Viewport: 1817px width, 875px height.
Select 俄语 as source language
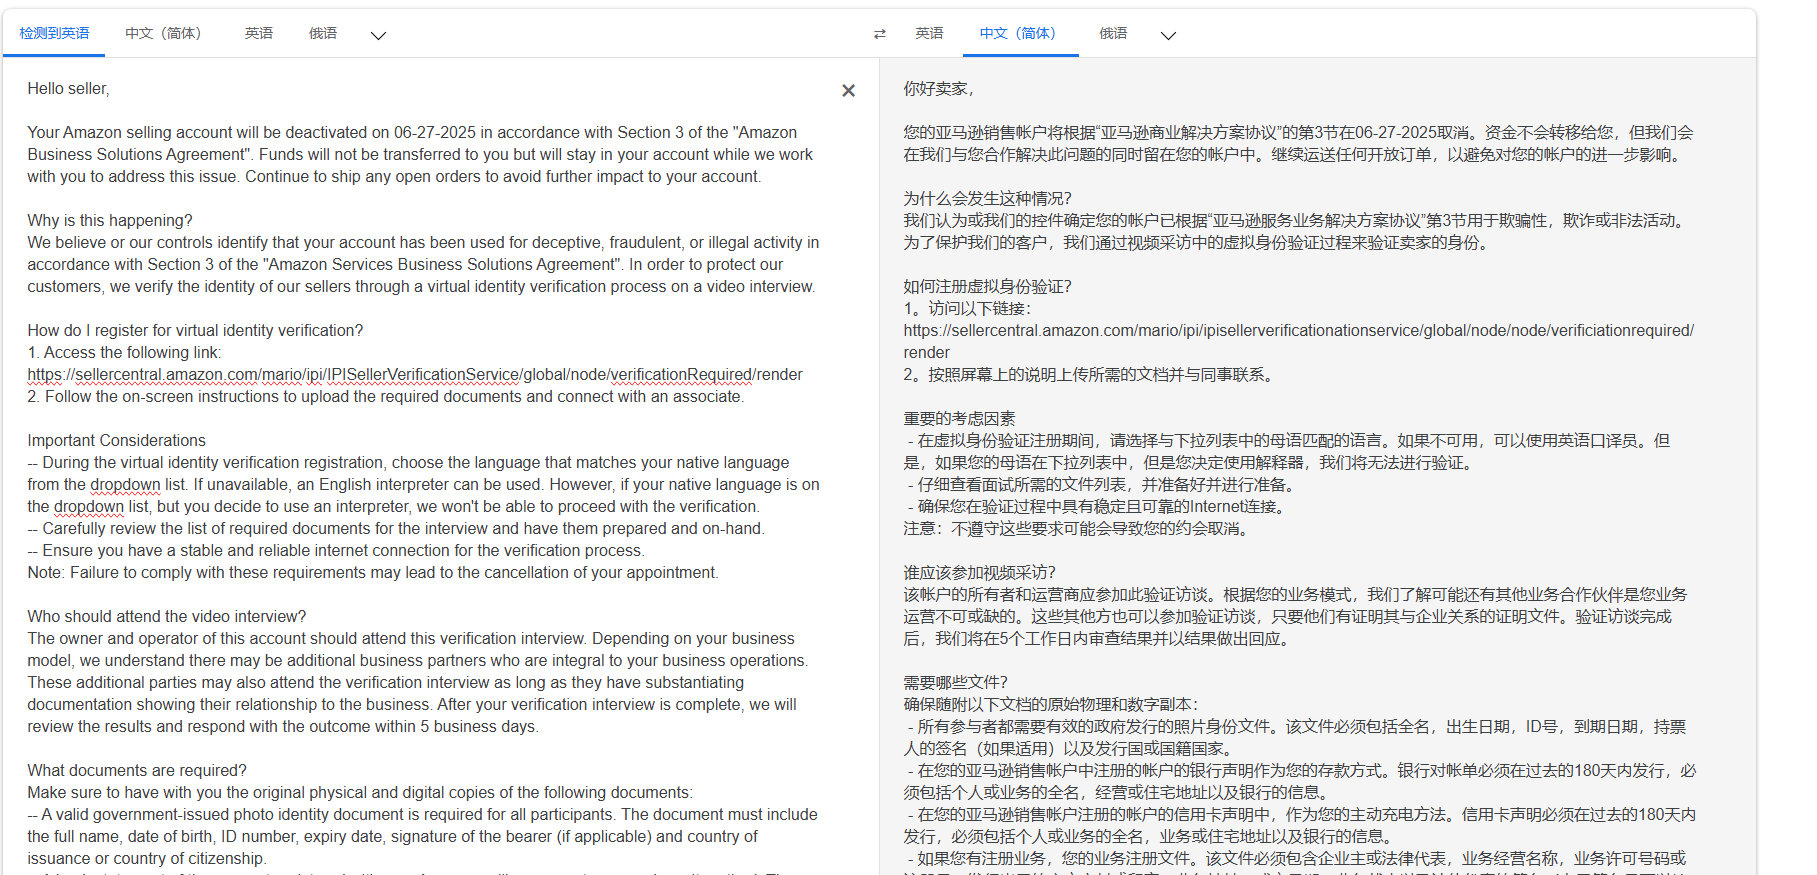(323, 33)
